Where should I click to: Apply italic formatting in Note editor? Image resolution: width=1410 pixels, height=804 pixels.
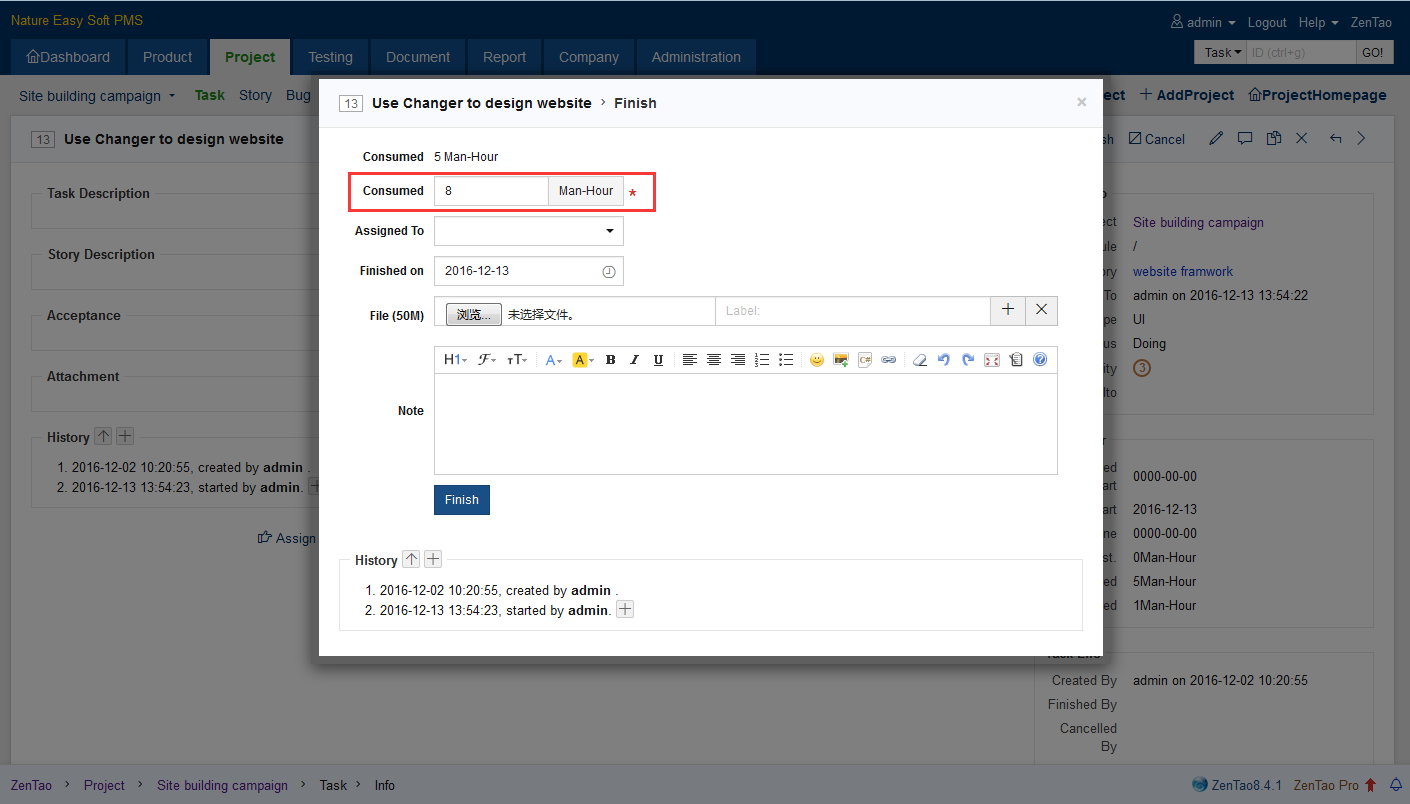point(634,360)
